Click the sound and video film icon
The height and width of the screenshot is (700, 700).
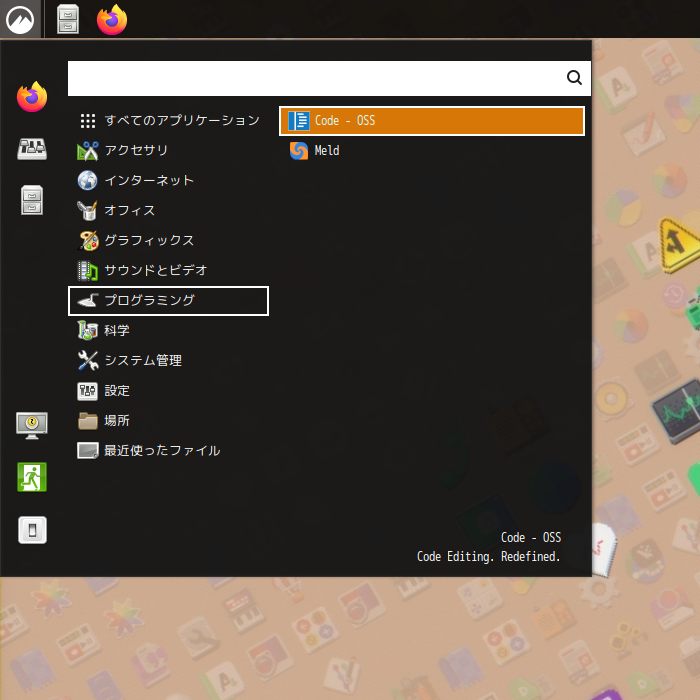coord(88,271)
